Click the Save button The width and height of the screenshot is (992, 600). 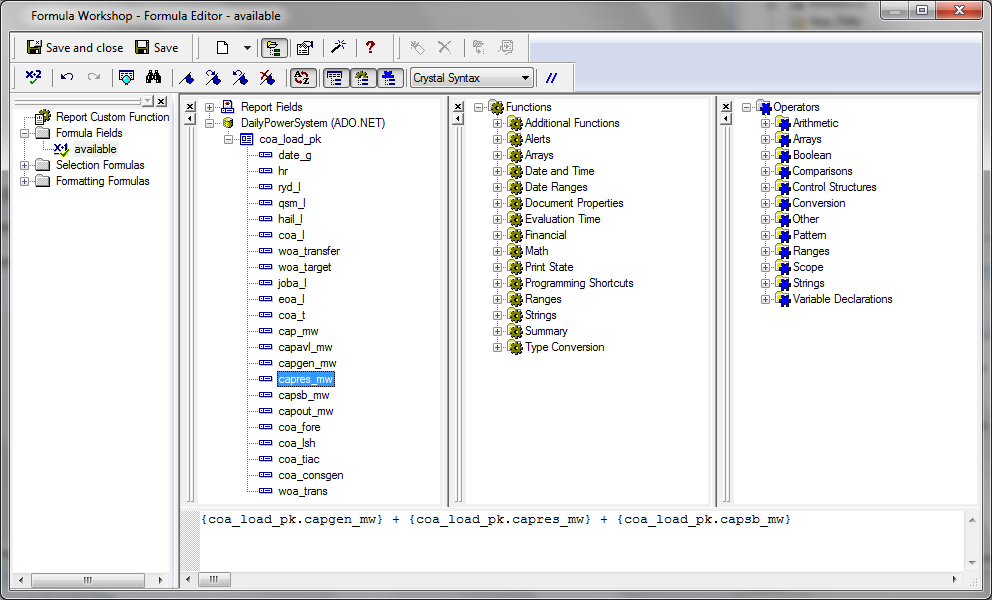pyautogui.click(x=157, y=47)
